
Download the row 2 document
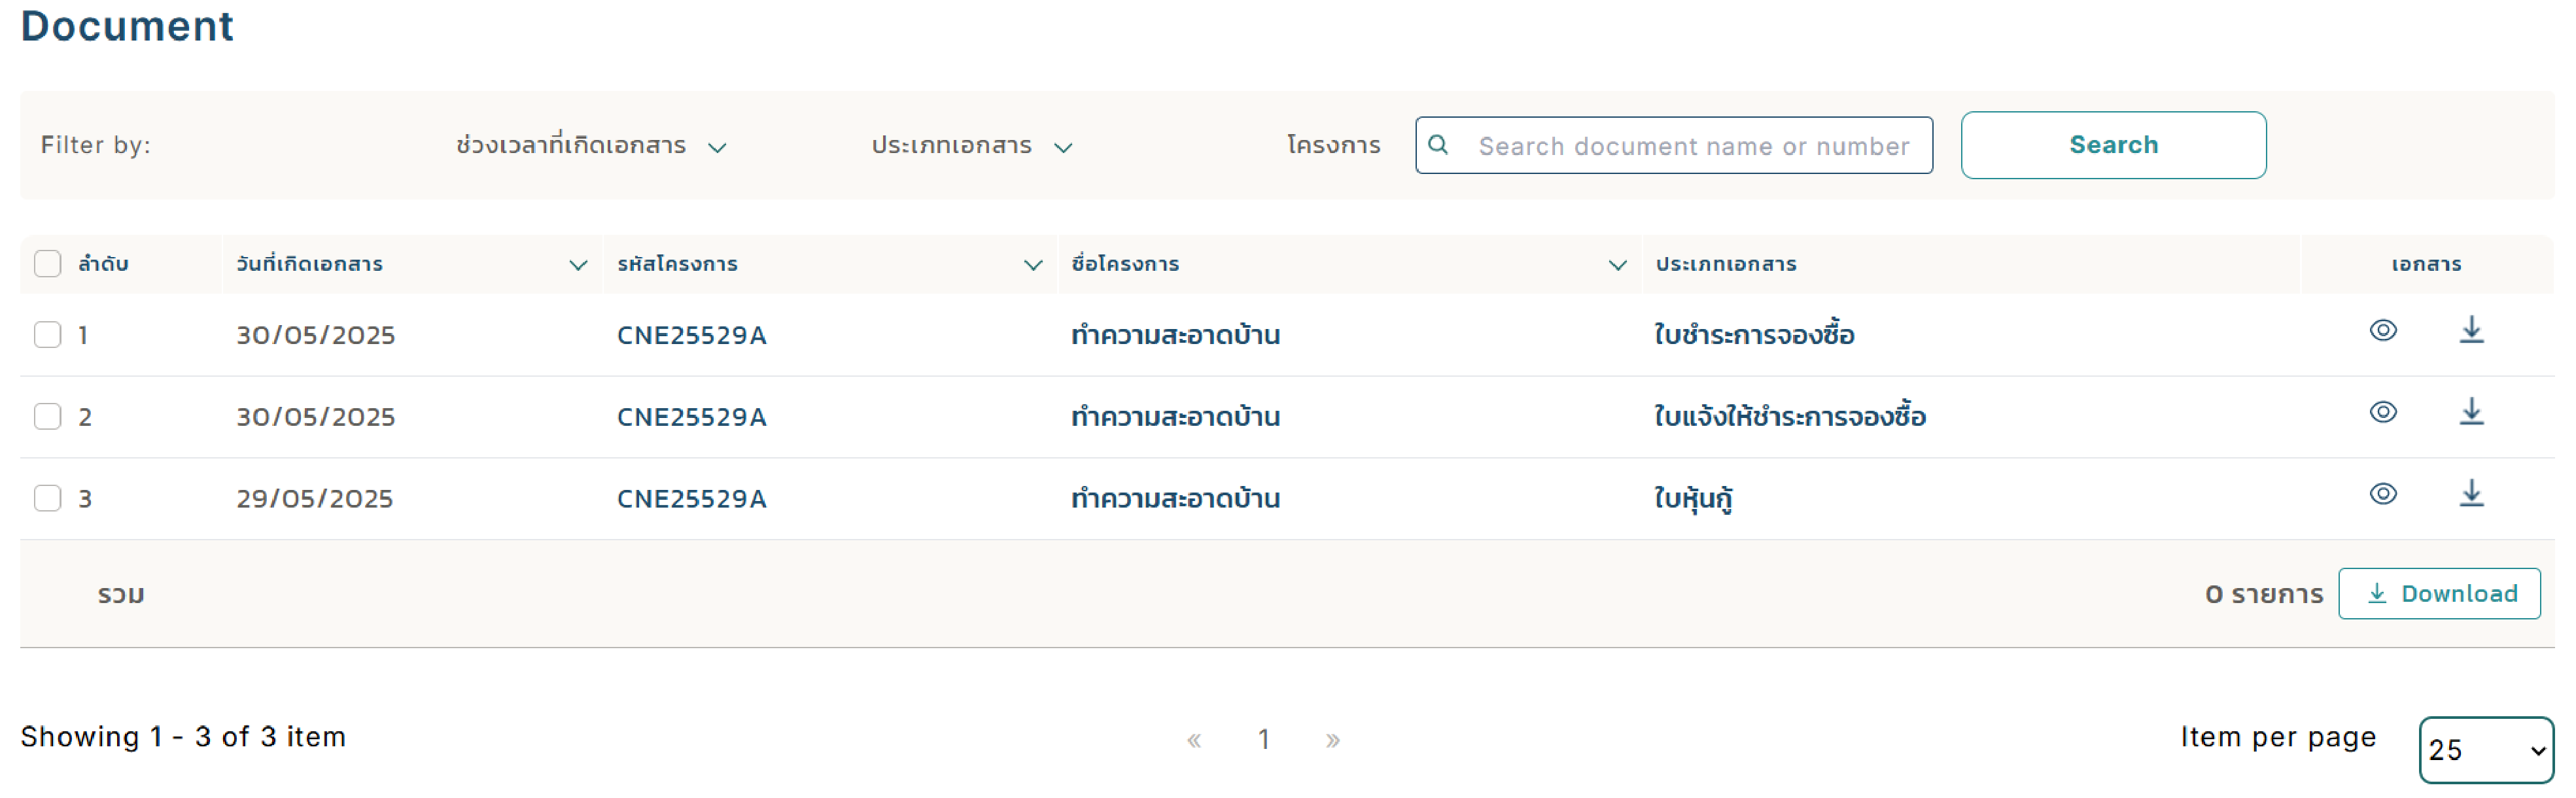pyautogui.click(x=2471, y=412)
